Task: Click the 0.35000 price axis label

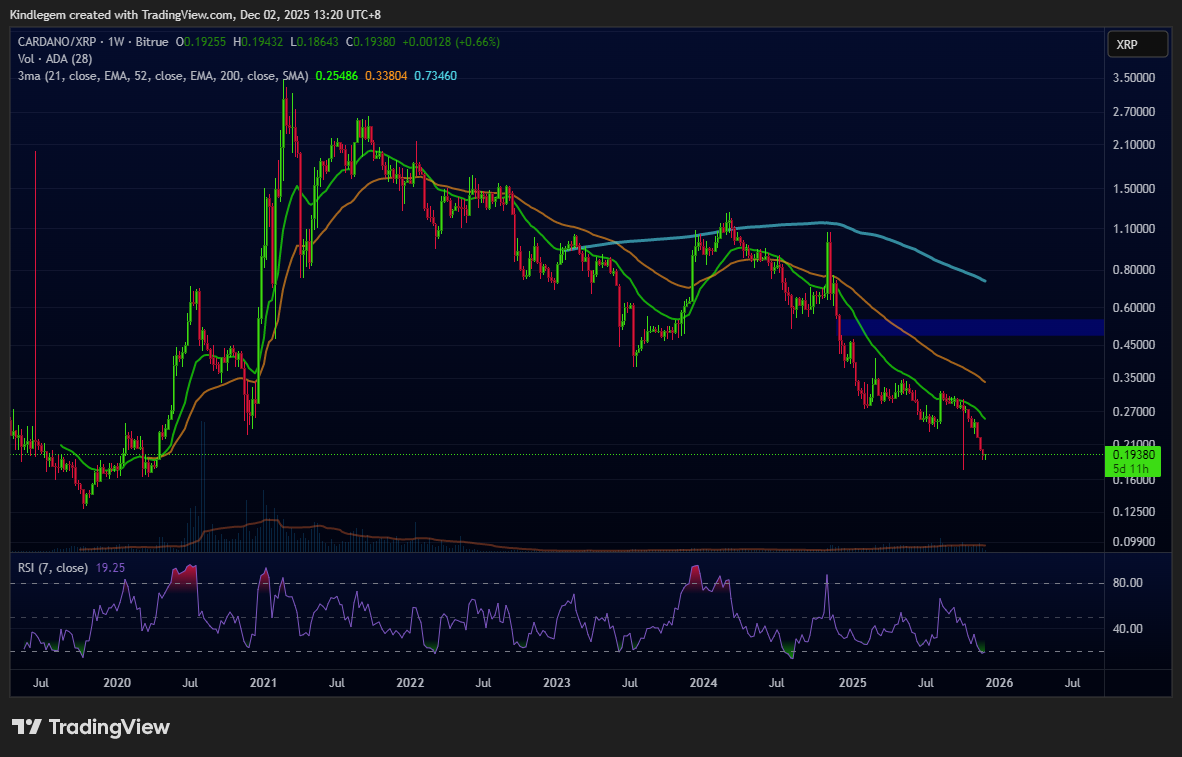Action: (x=1133, y=378)
